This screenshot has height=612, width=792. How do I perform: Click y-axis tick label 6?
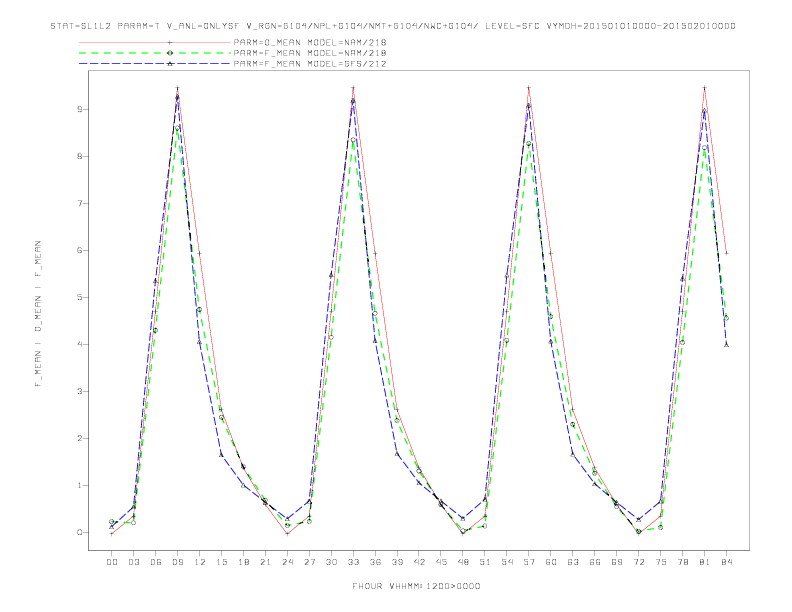(x=80, y=250)
